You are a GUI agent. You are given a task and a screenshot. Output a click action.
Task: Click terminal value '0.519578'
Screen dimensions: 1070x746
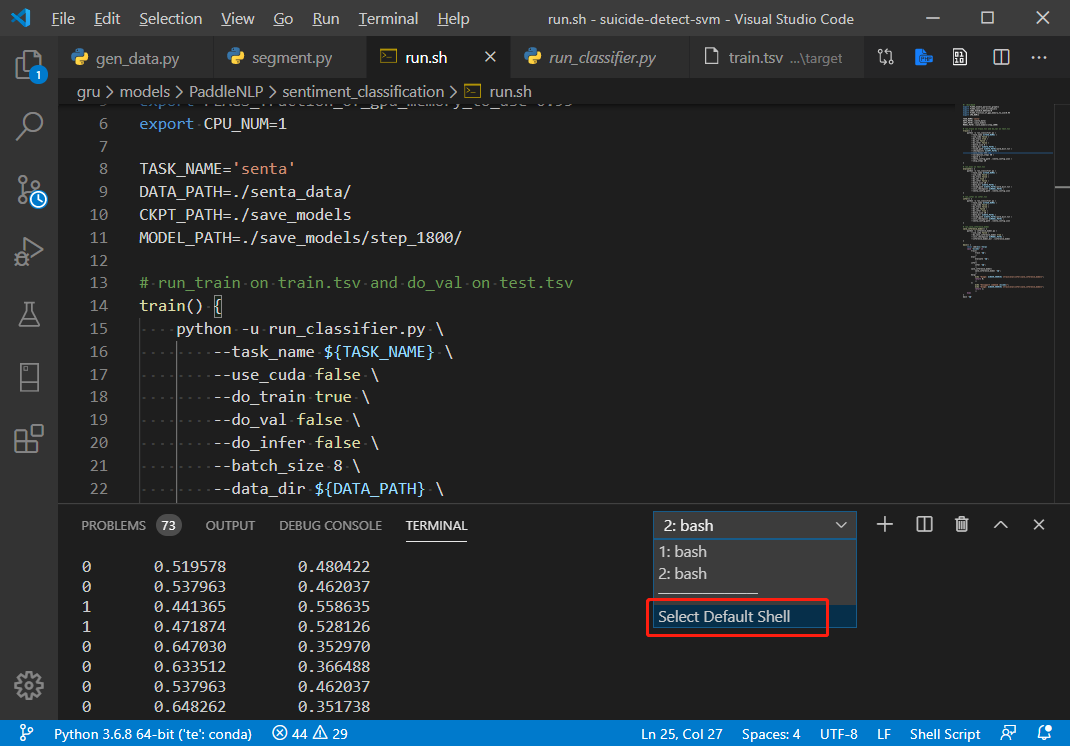pyautogui.click(x=190, y=566)
